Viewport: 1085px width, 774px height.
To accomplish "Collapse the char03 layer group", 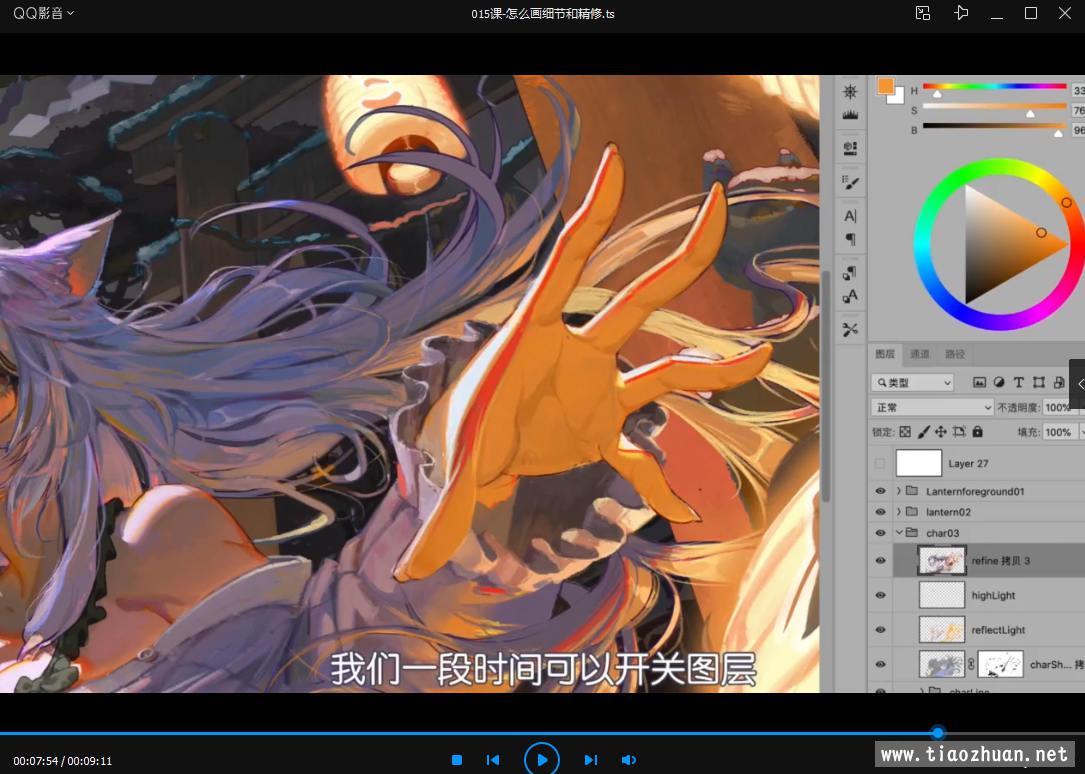I will tap(899, 533).
